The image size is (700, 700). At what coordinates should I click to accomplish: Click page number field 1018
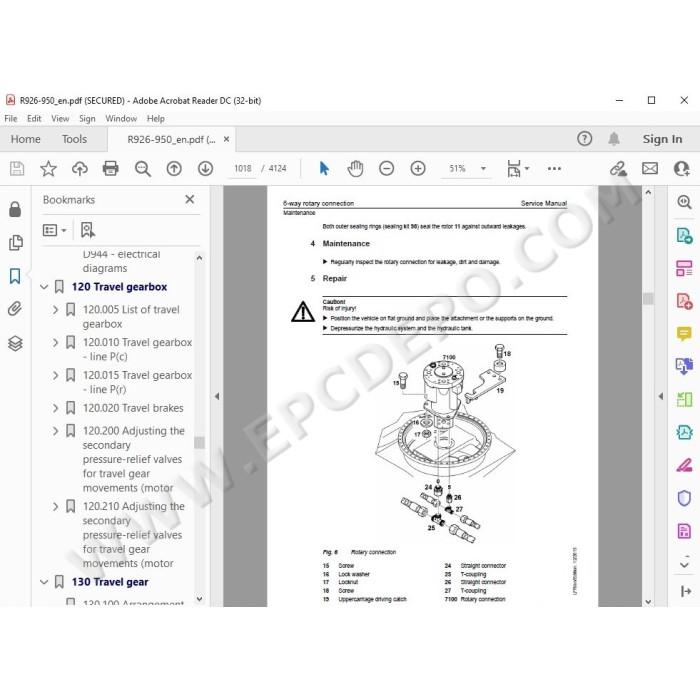[243, 169]
